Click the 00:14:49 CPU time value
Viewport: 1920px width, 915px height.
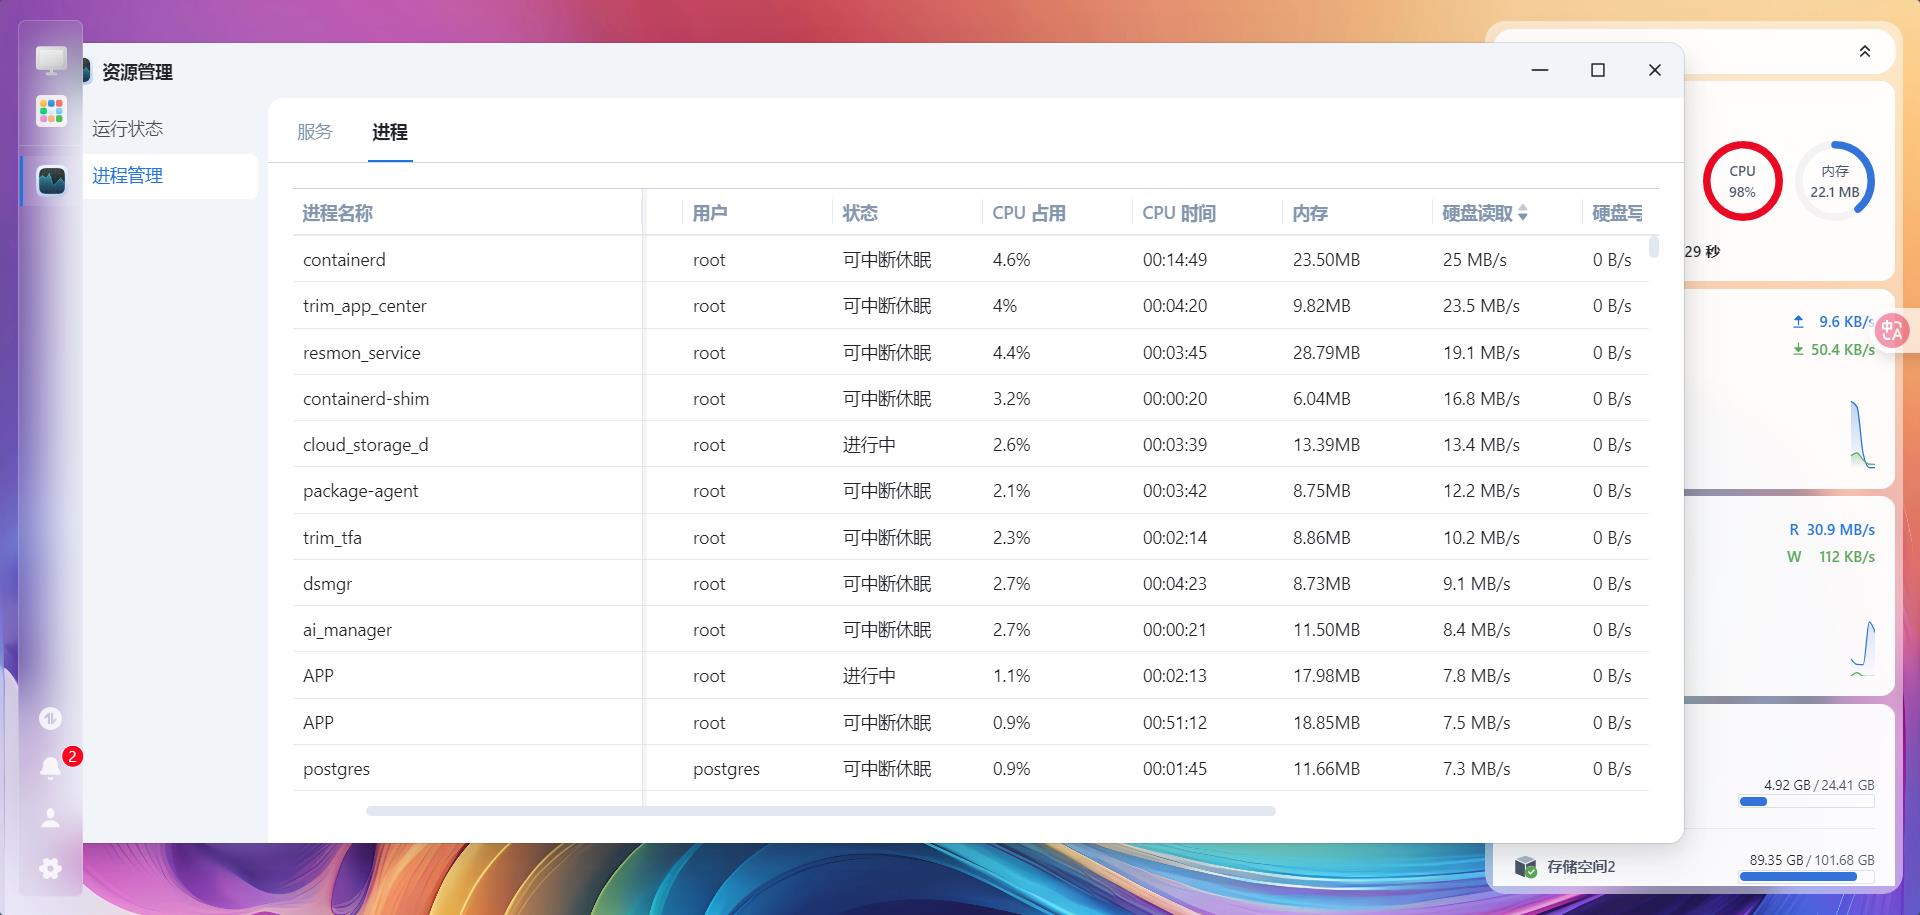click(x=1175, y=260)
